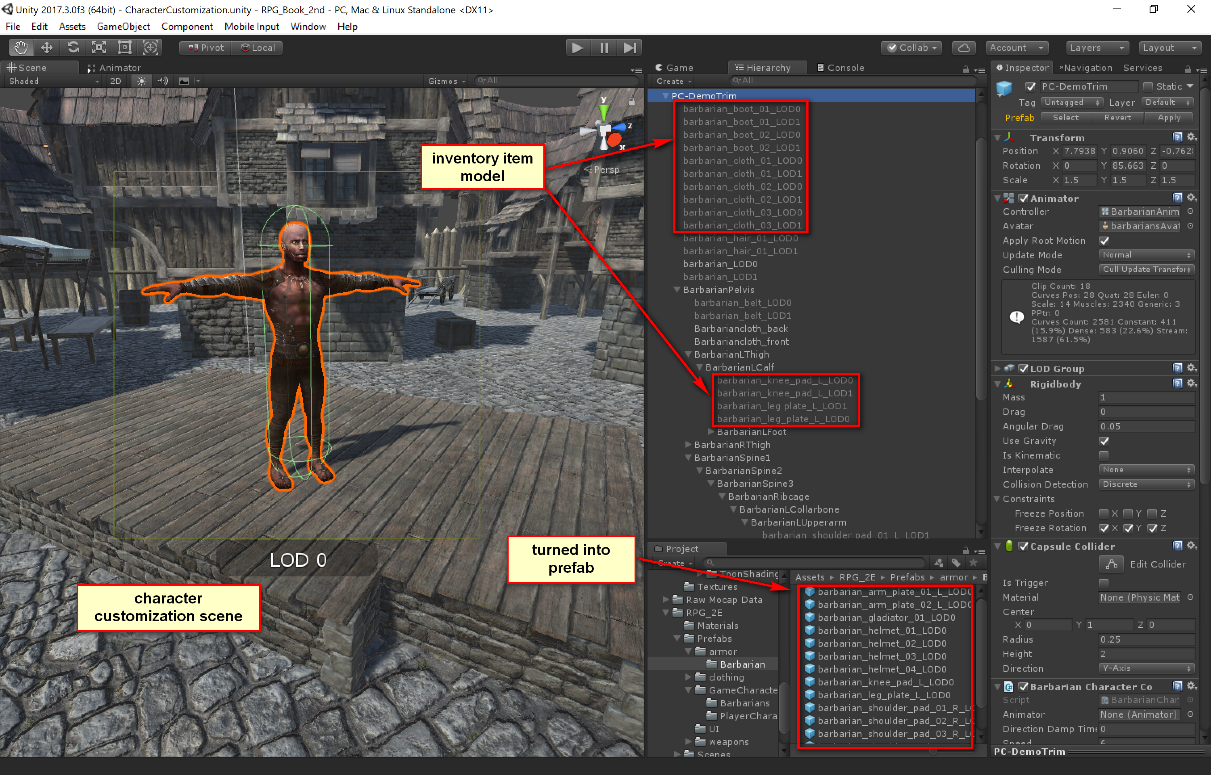Screen dimensions: 1211x775
Task: Select barbarian_gladiator_01_LOD0 prefab icon
Action: click(x=809, y=618)
